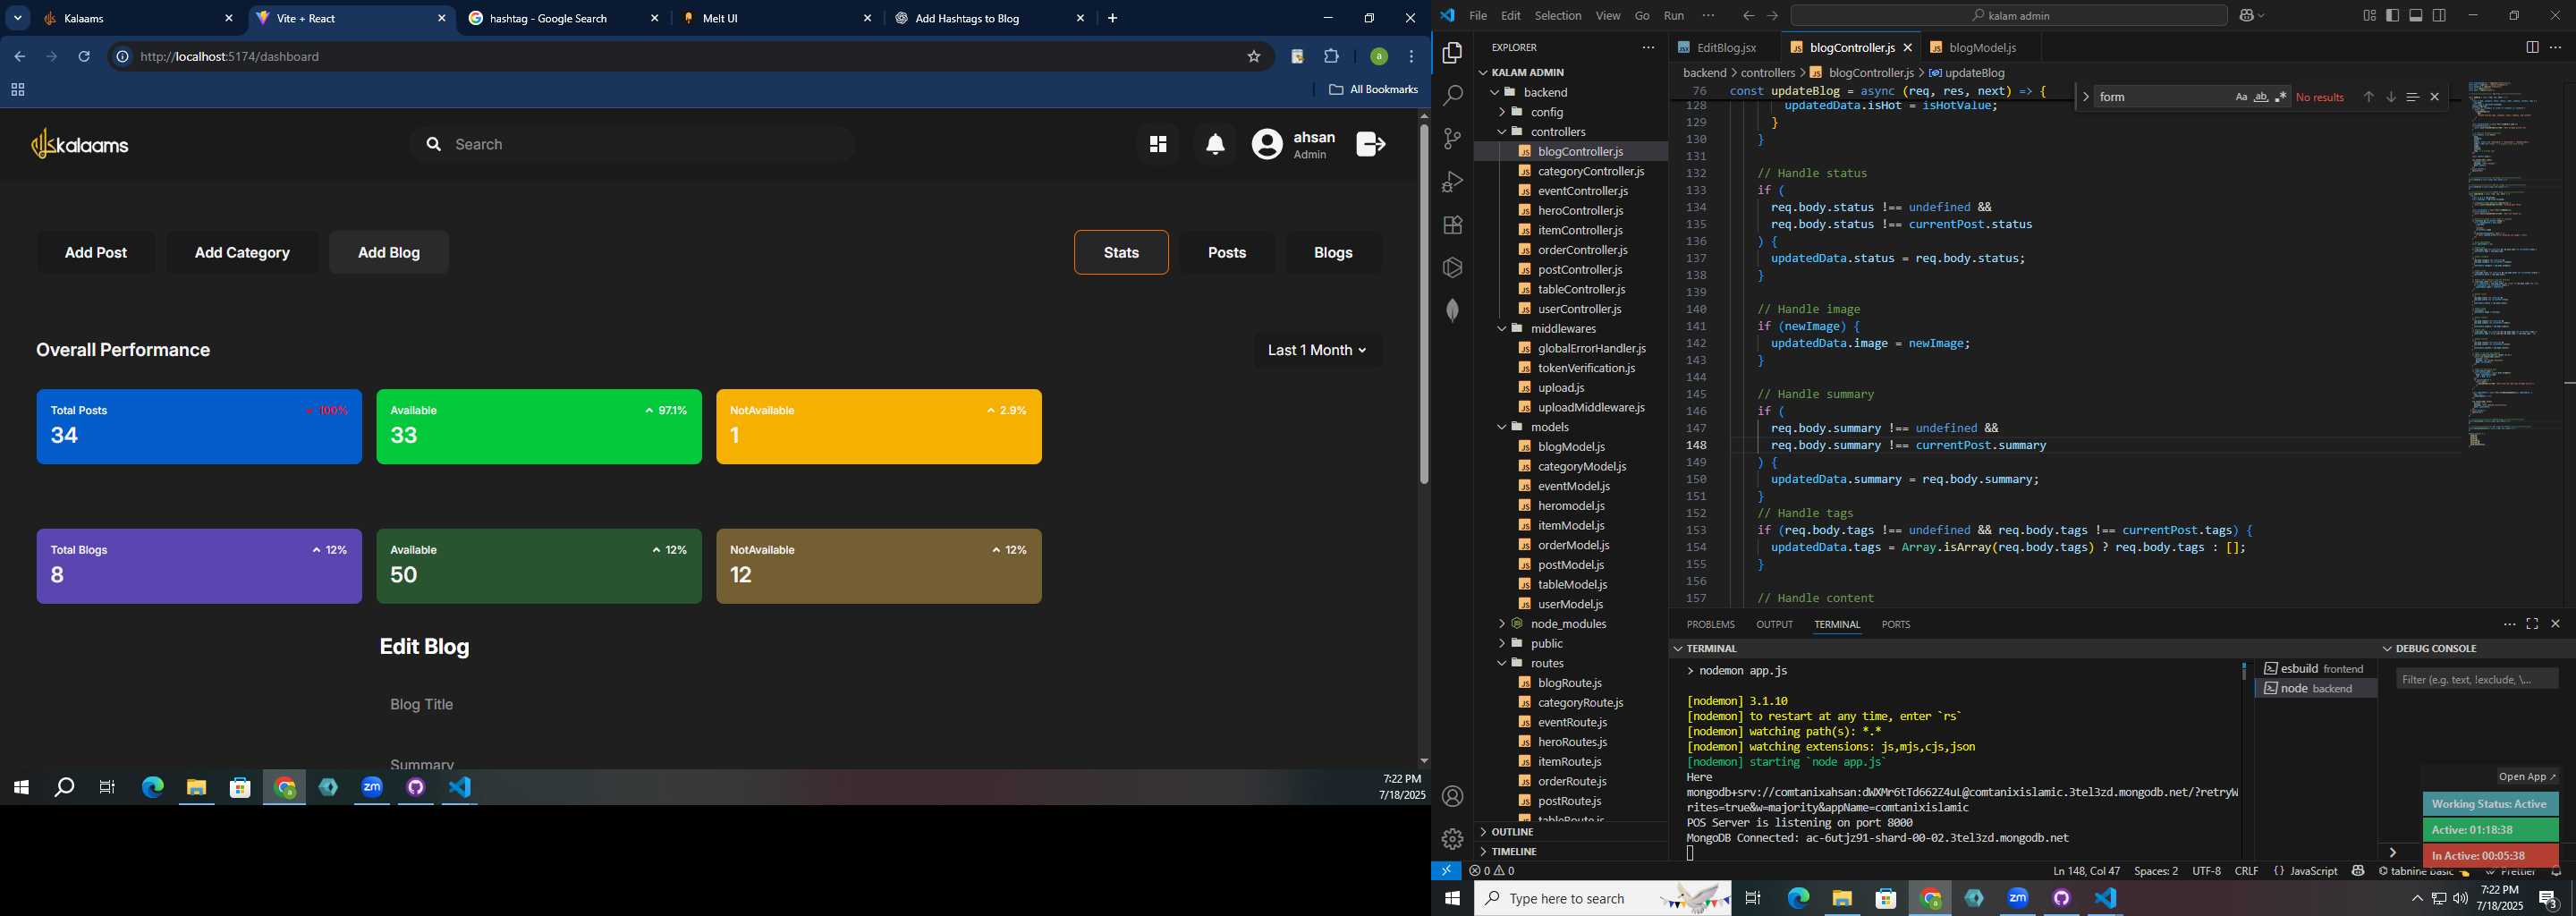Click the Debug Console filter field
Viewport: 2576px width, 916px height.
(x=2477, y=680)
